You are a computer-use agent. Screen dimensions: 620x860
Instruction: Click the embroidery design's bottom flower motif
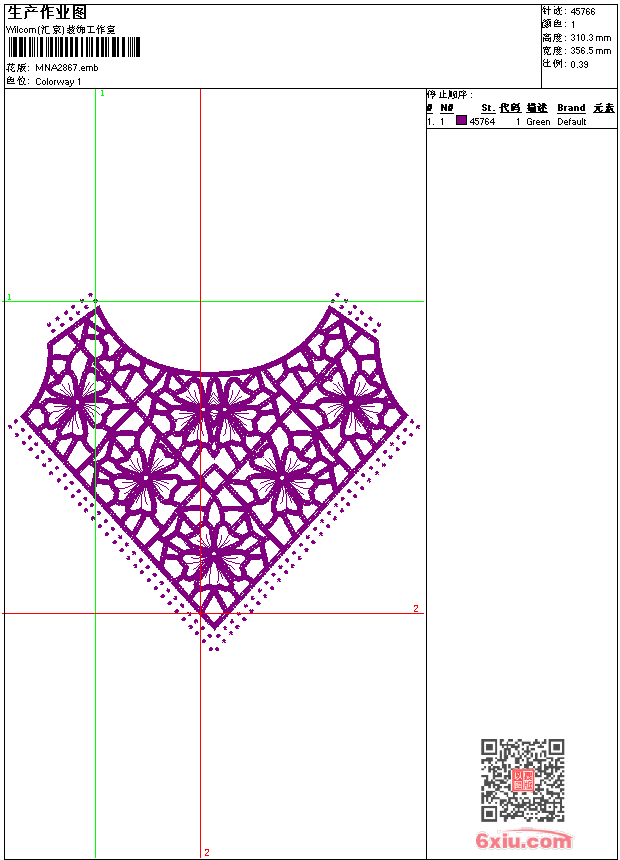214,549
